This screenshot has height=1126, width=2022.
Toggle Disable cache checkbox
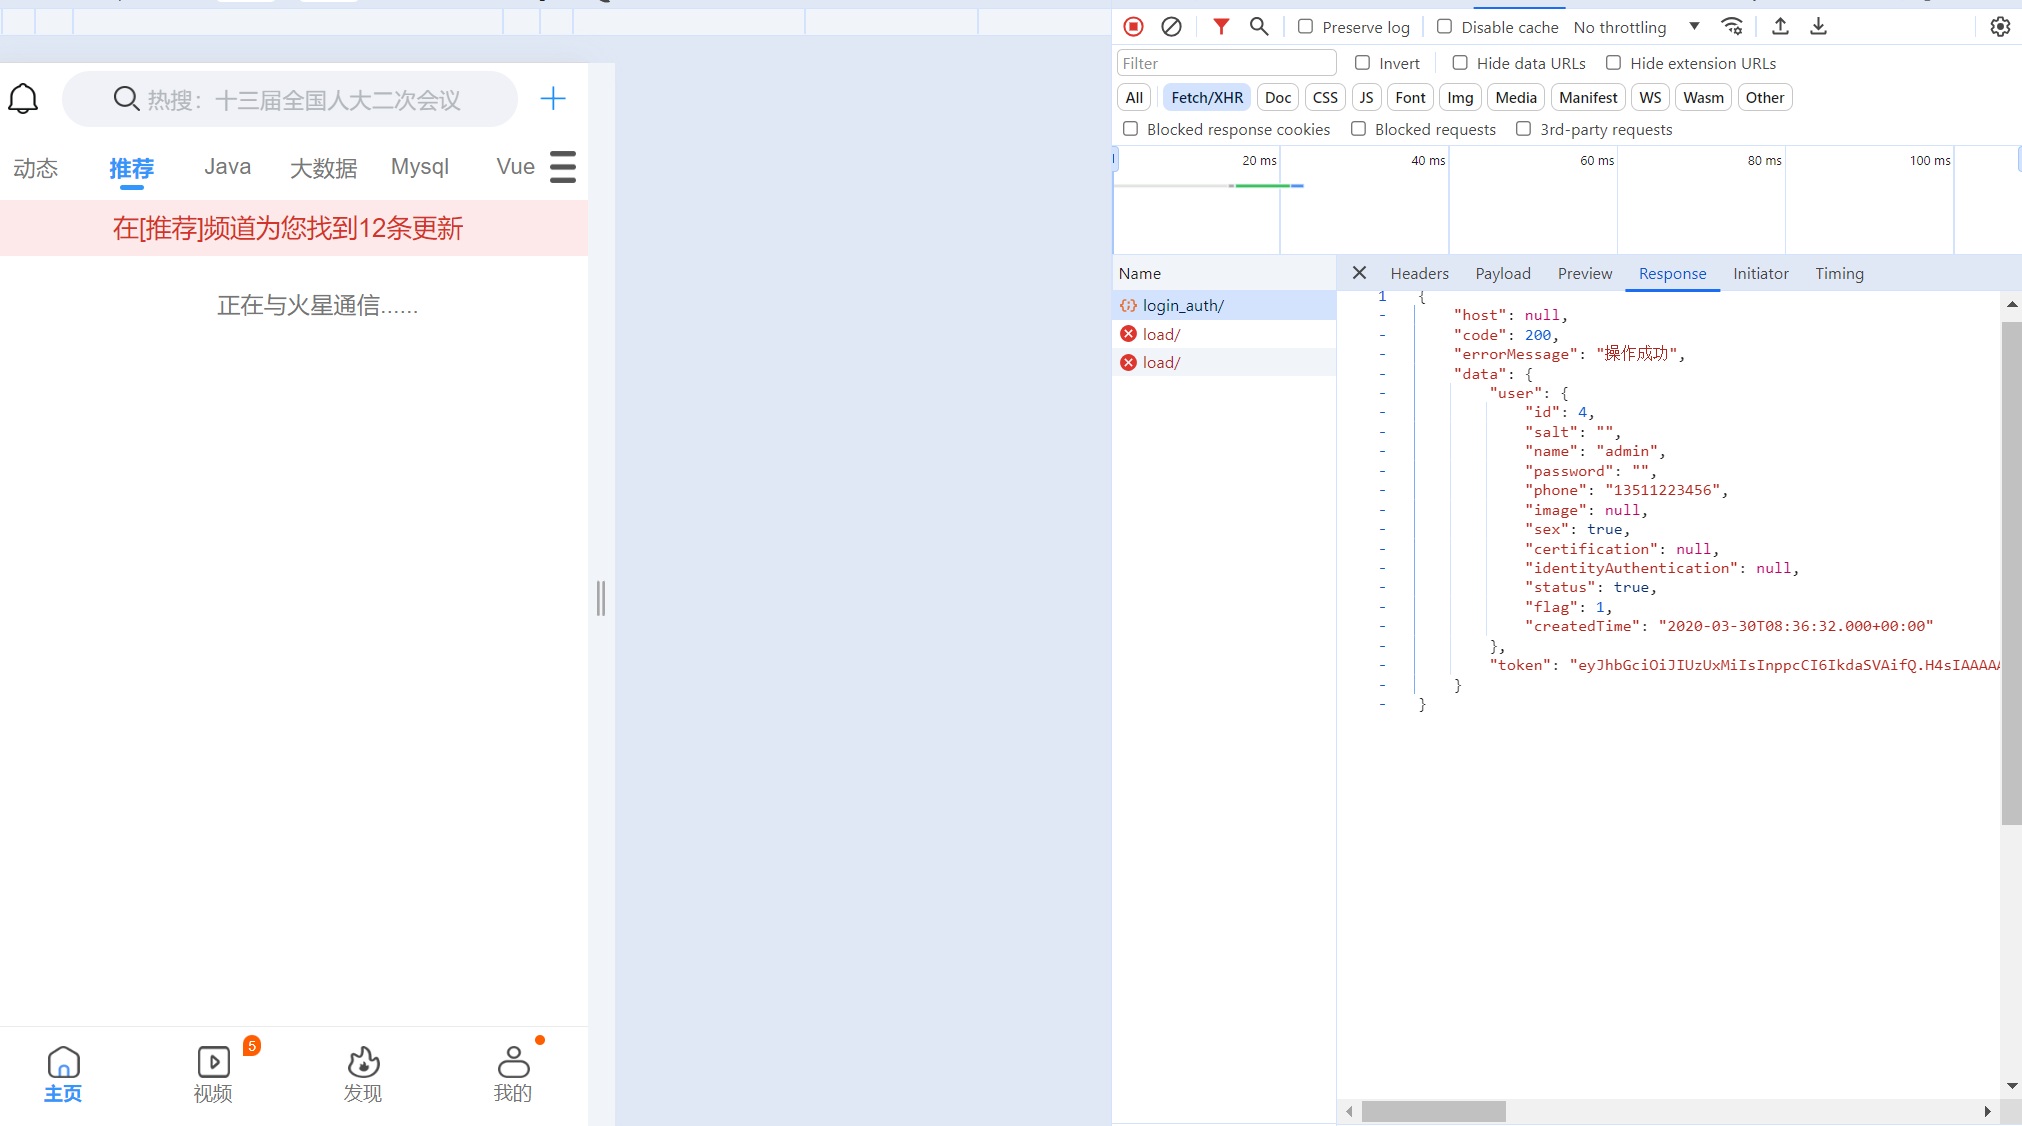(1444, 27)
